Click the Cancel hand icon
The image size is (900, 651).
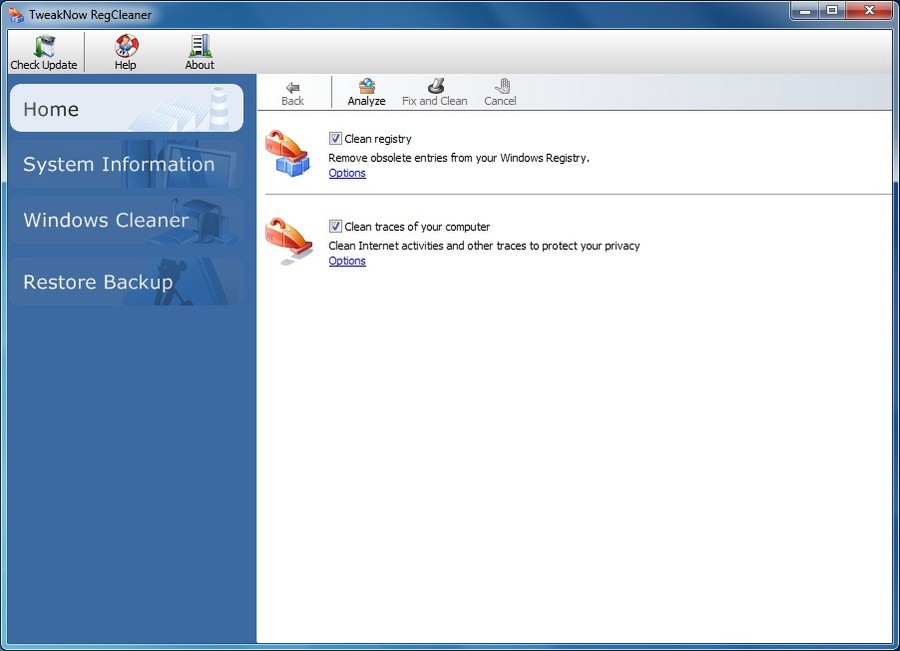(x=500, y=87)
